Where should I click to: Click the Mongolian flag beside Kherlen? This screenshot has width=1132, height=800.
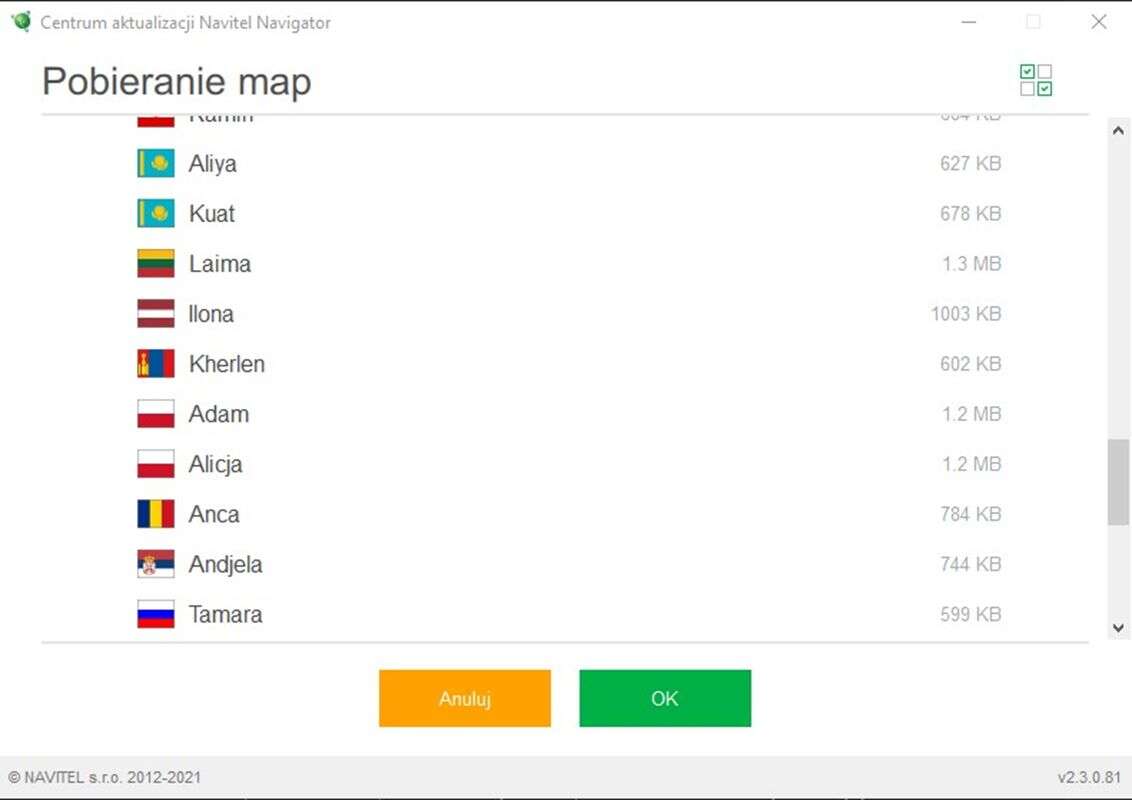coord(155,364)
